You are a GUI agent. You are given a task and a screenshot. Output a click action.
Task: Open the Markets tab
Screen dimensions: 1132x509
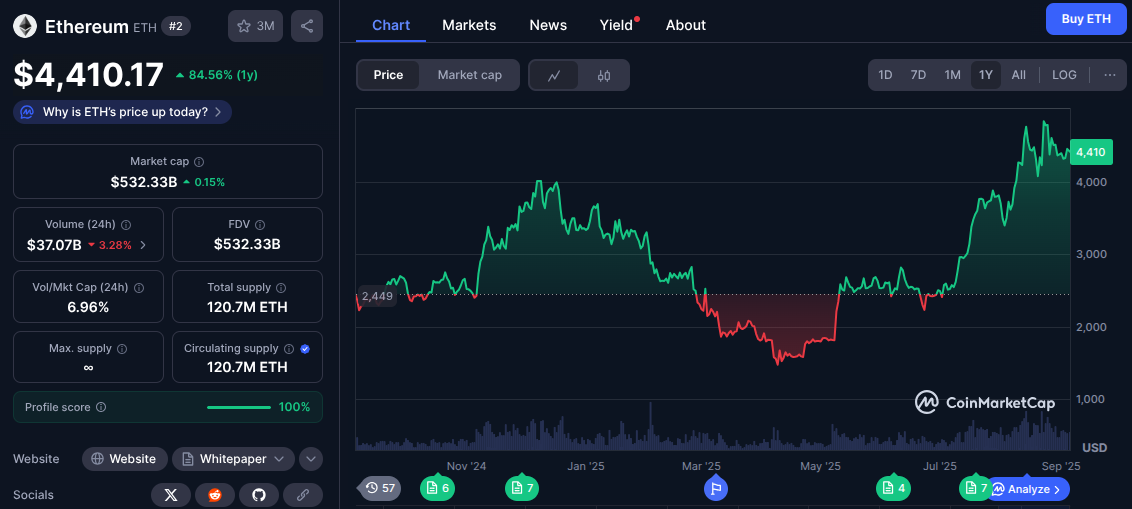469,25
